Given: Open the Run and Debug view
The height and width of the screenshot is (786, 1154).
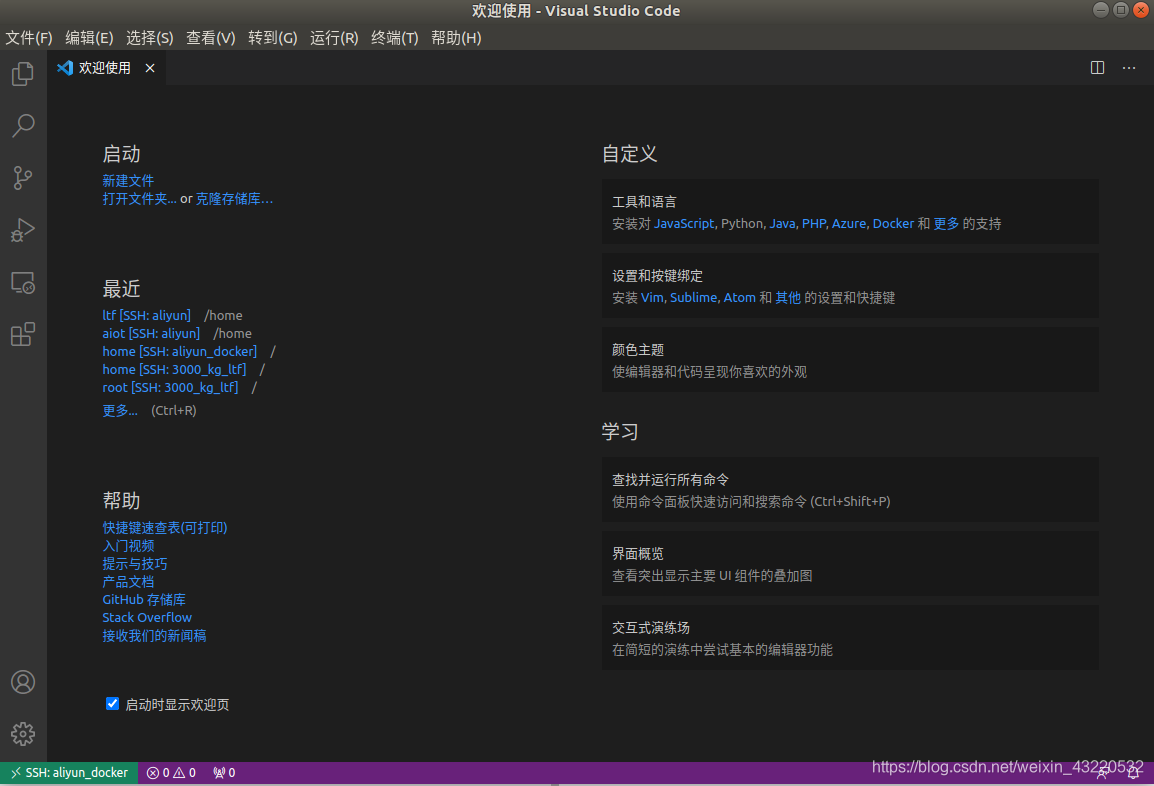Looking at the screenshot, I should [x=23, y=230].
